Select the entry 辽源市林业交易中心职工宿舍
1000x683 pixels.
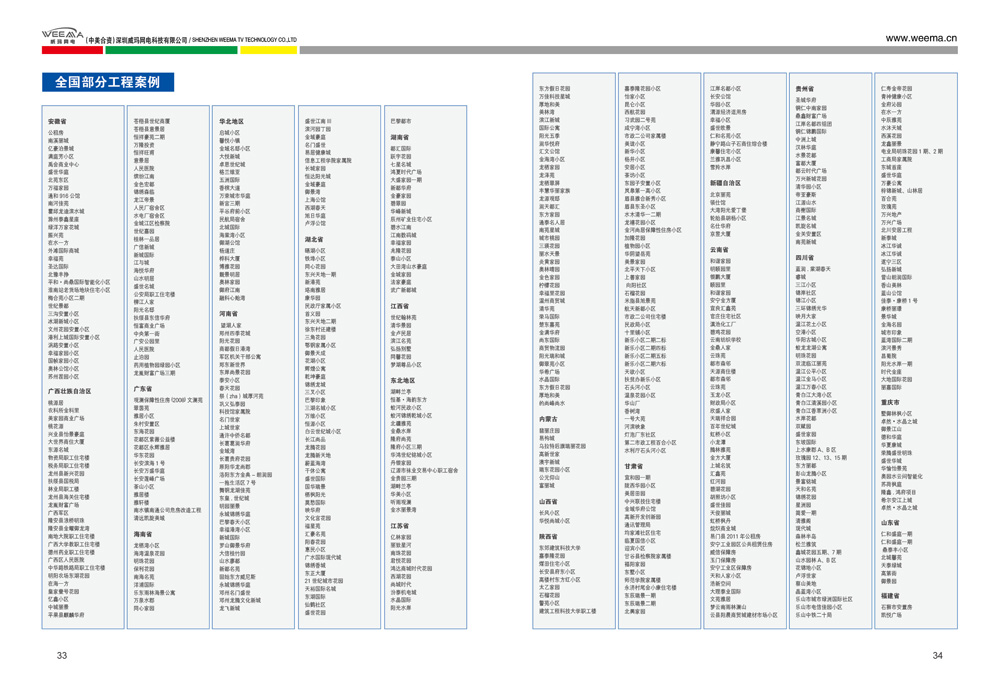(424, 471)
